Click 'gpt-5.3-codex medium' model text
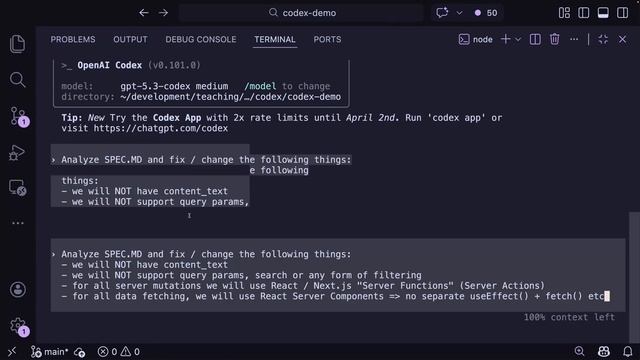The height and width of the screenshot is (360, 640). (x=174, y=86)
